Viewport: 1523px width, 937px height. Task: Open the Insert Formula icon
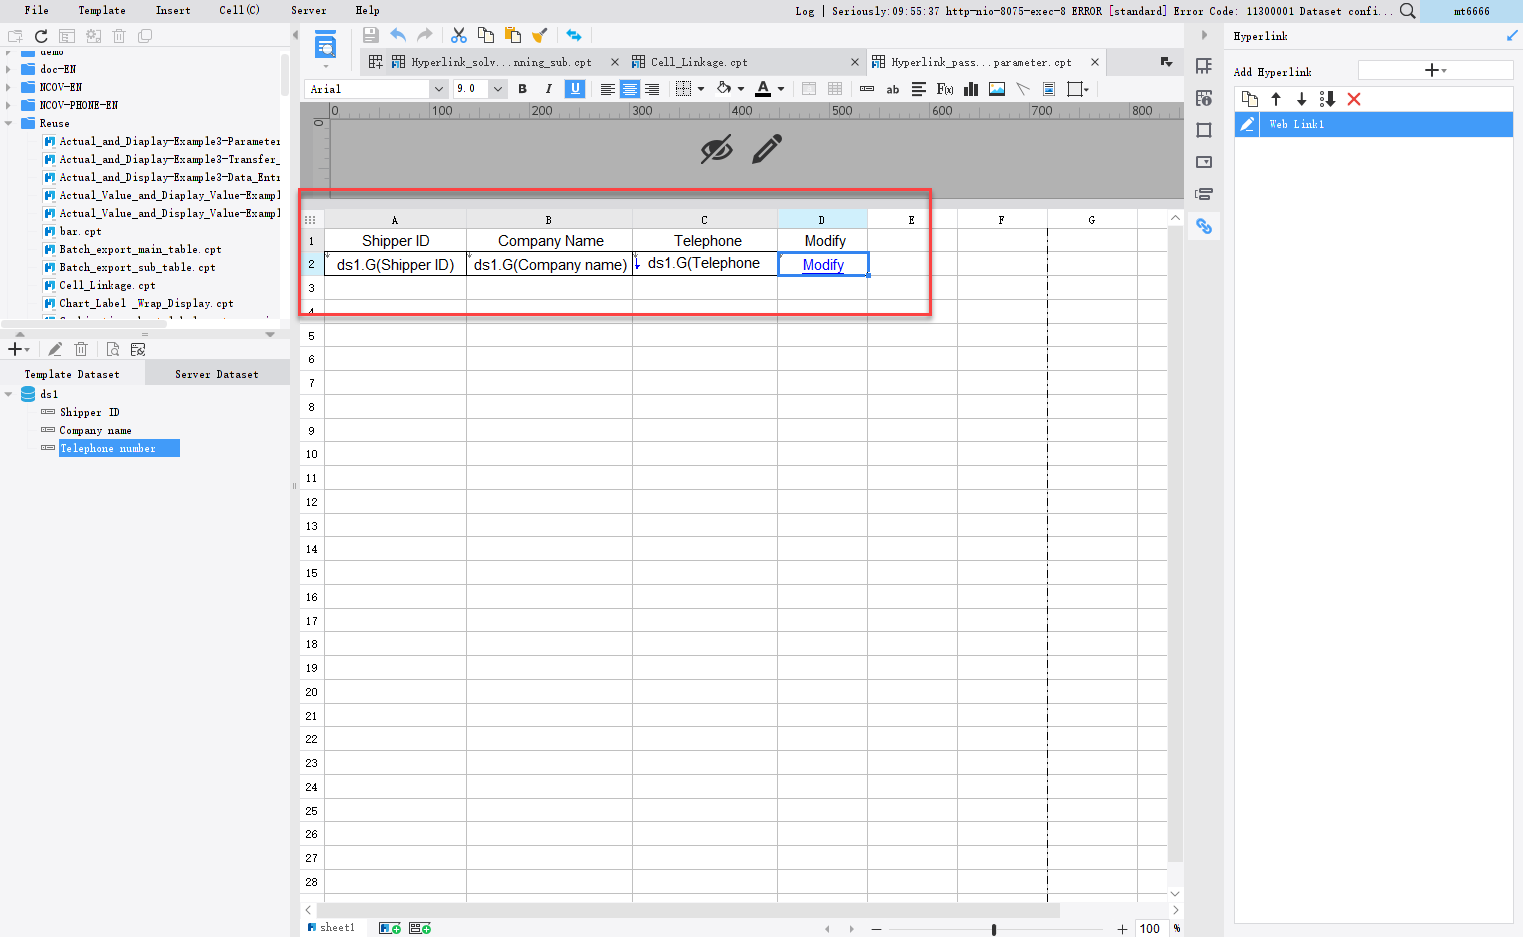point(945,89)
